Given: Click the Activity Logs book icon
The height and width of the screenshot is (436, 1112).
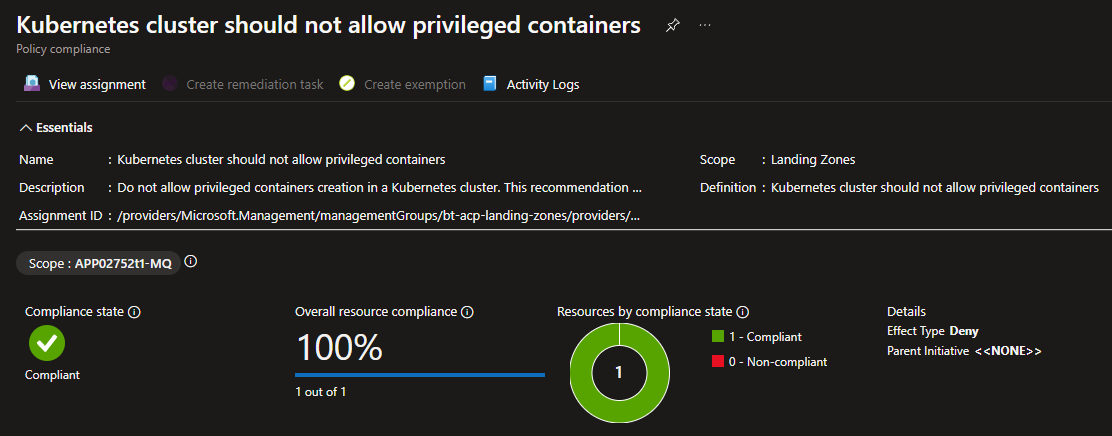Looking at the screenshot, I should click(490, 84).
